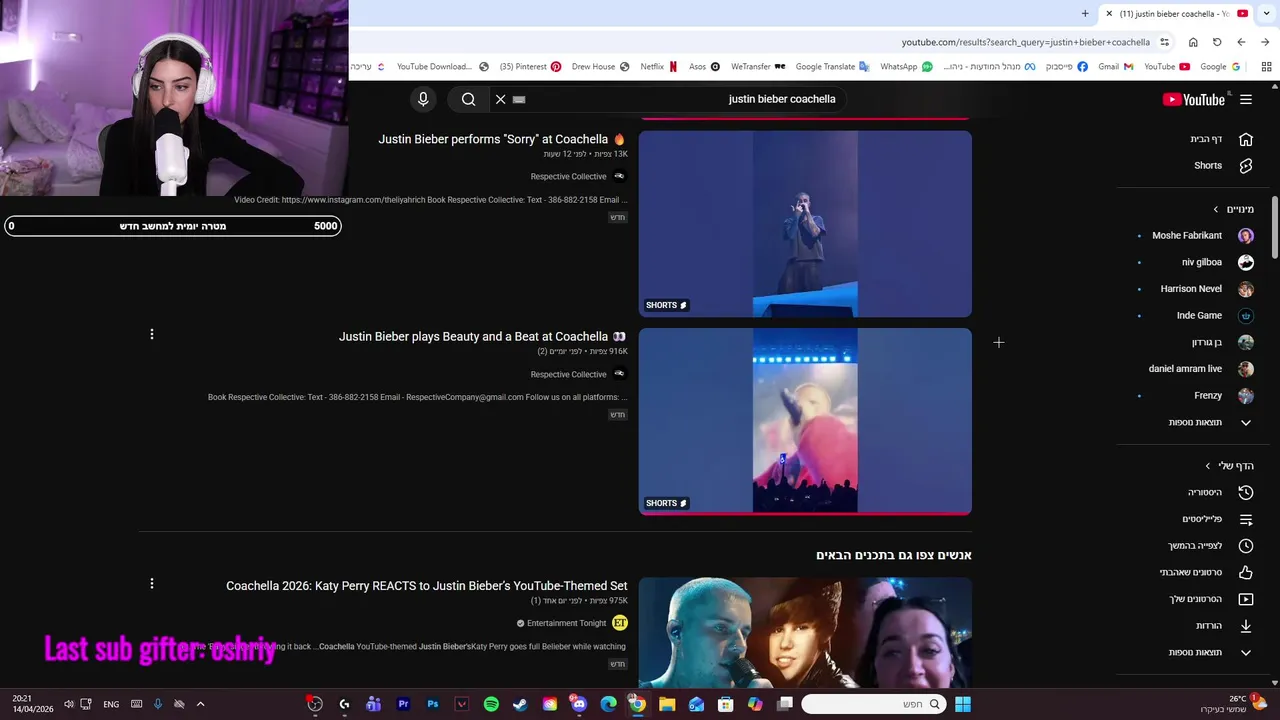Click the browser reload button
This screenshot has height=720, width=1280.
point(1217,42)
